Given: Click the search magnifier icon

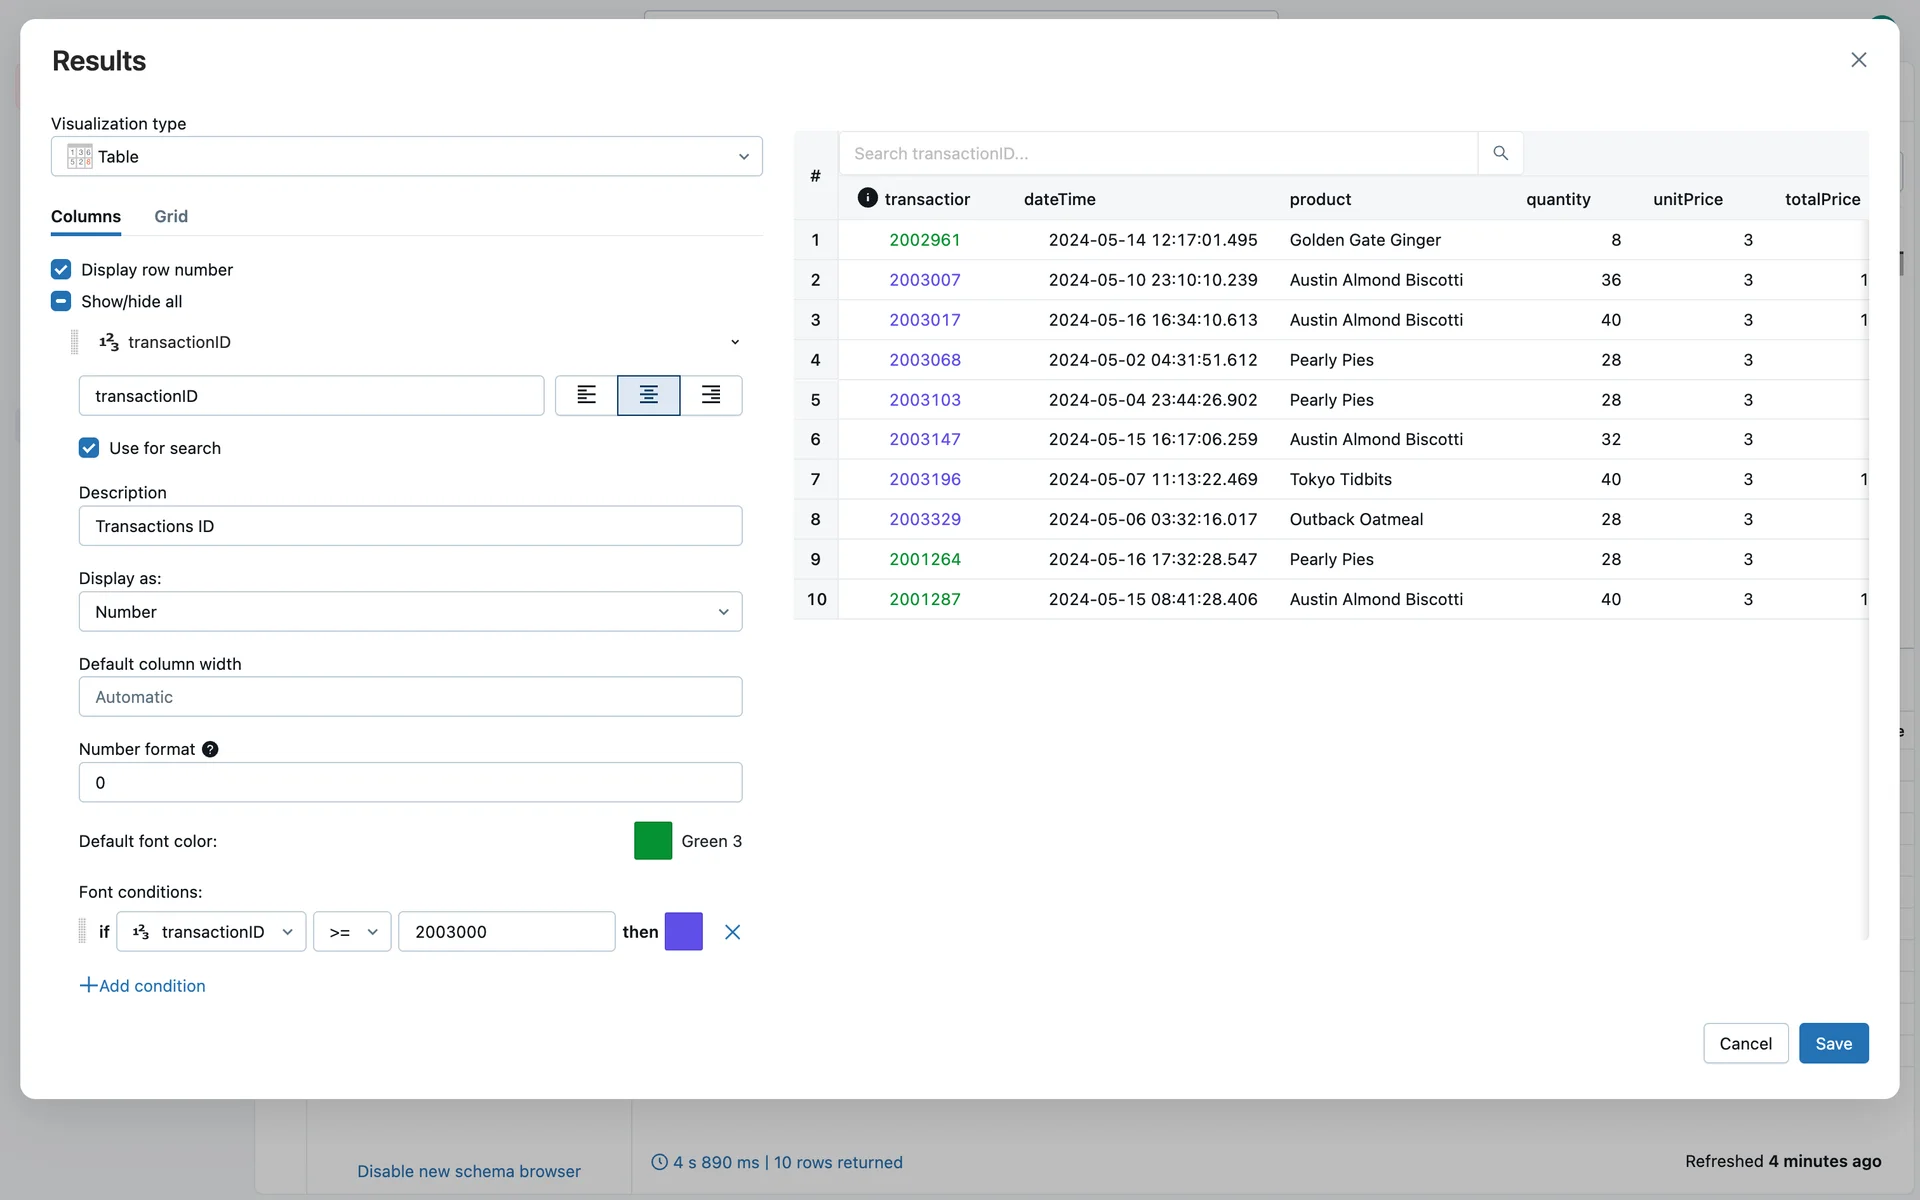Looking at the screenshot, I should tap(1500, 153).
